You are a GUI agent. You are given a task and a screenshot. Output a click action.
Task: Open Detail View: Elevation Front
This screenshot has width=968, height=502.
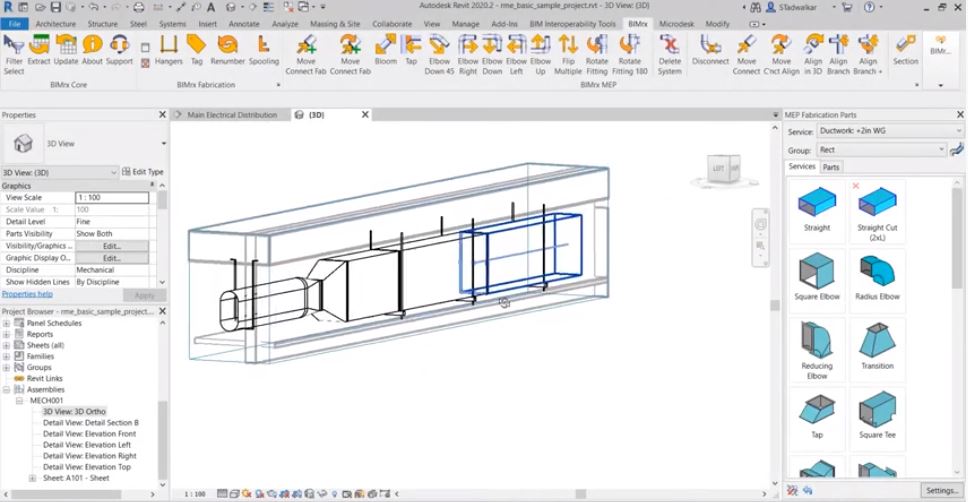pyautogui.click(x=90, y=433)
